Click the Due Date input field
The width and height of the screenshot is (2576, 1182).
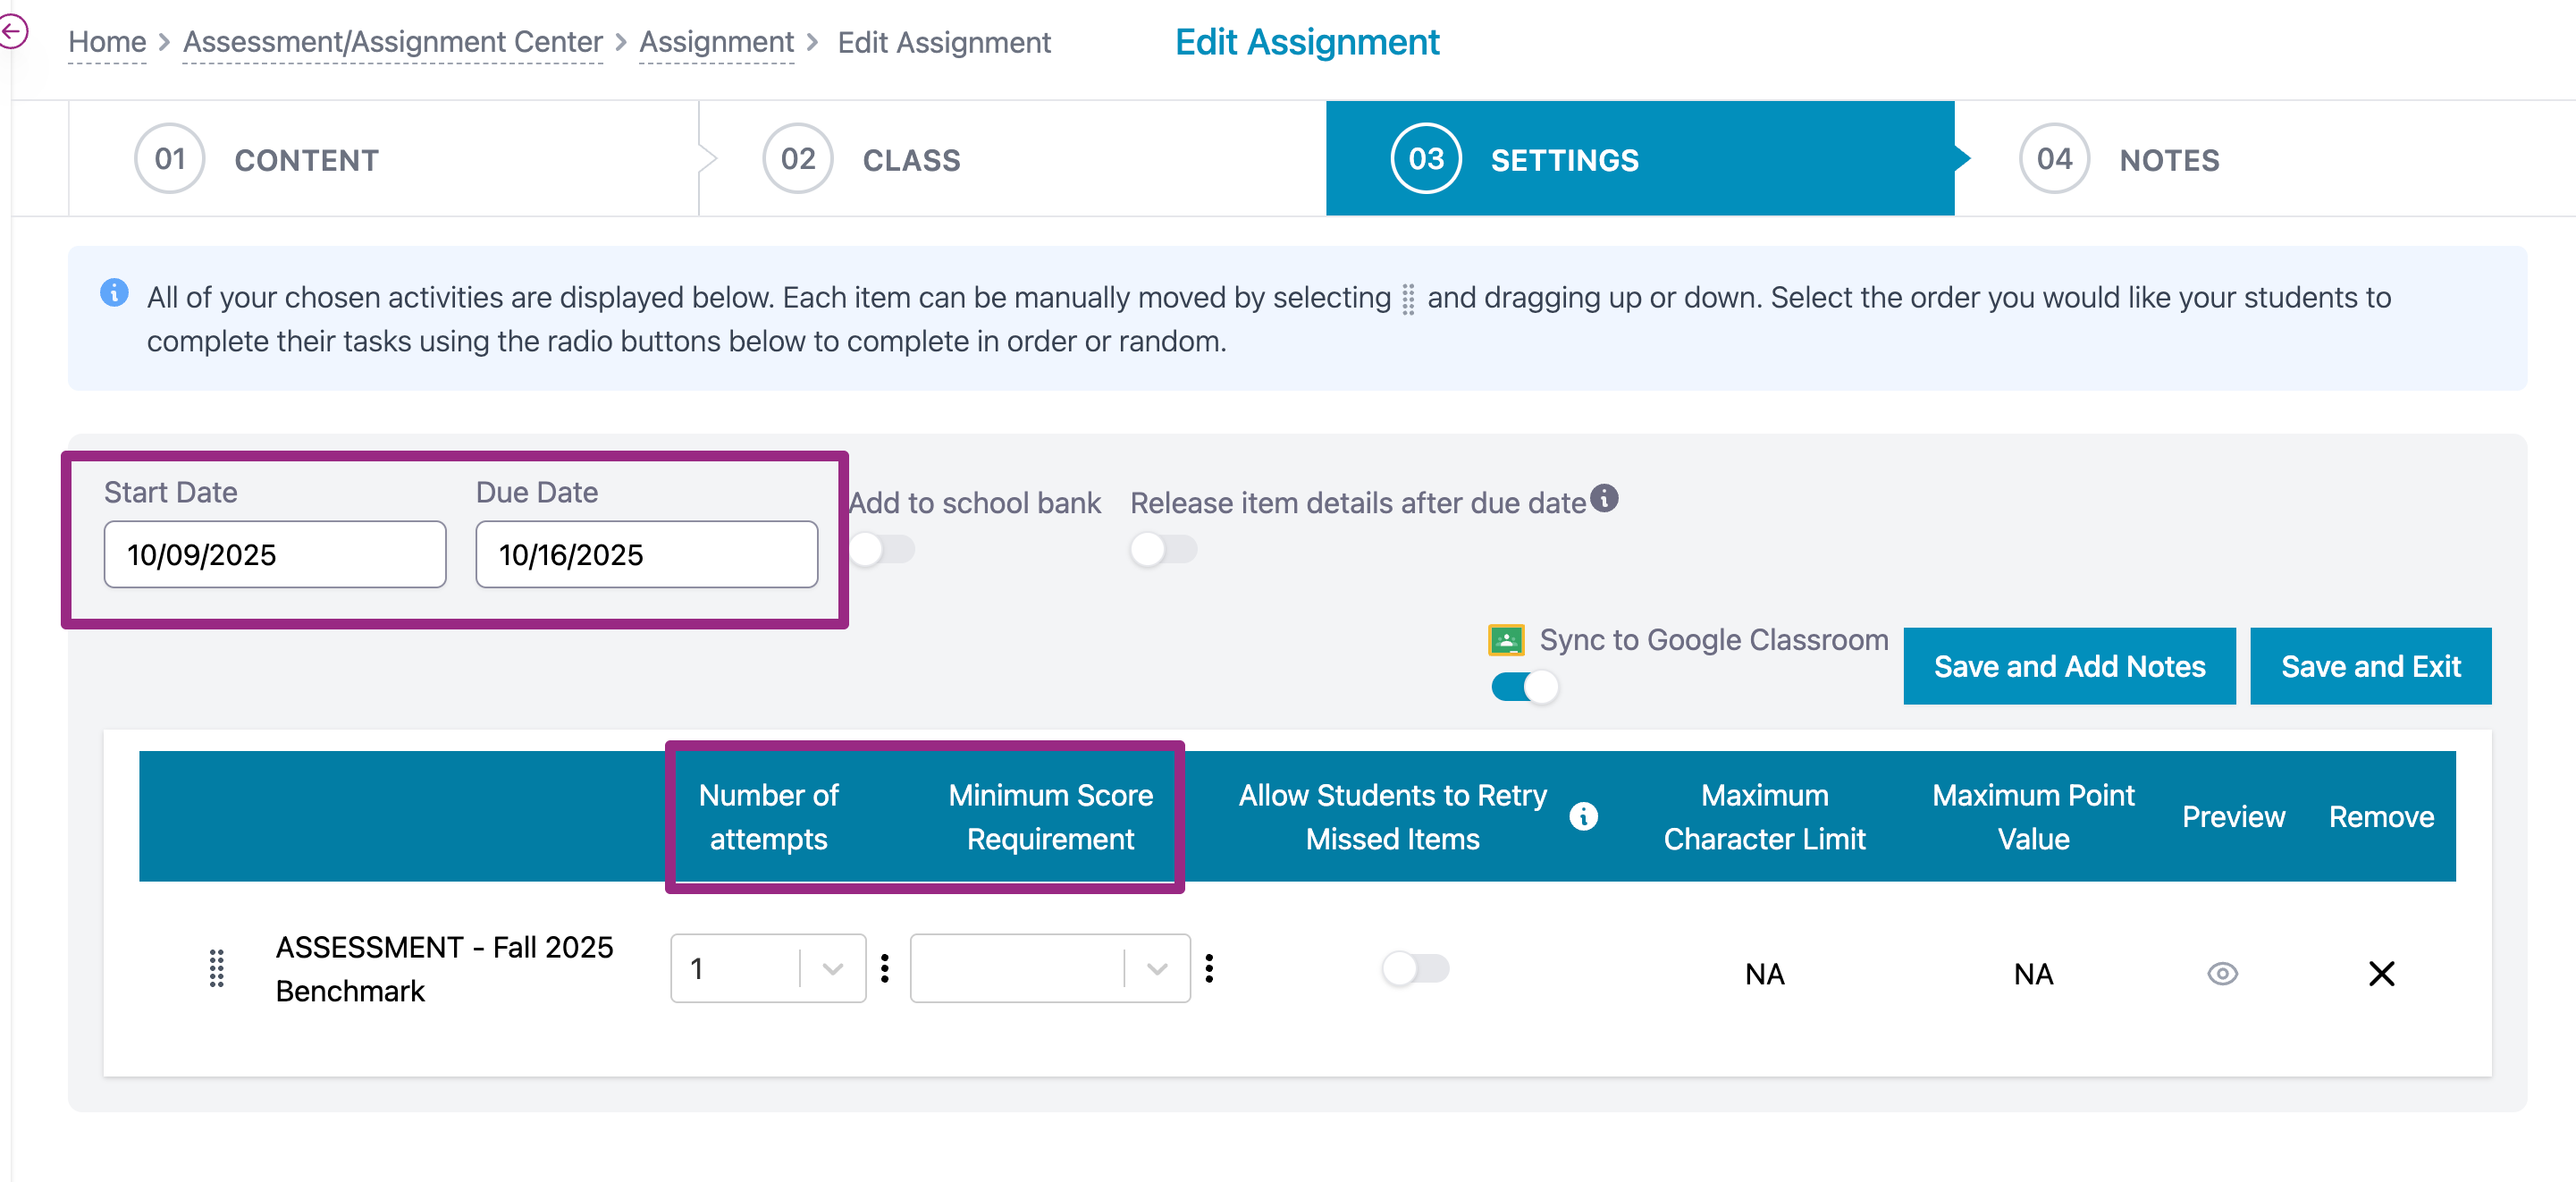646,554
